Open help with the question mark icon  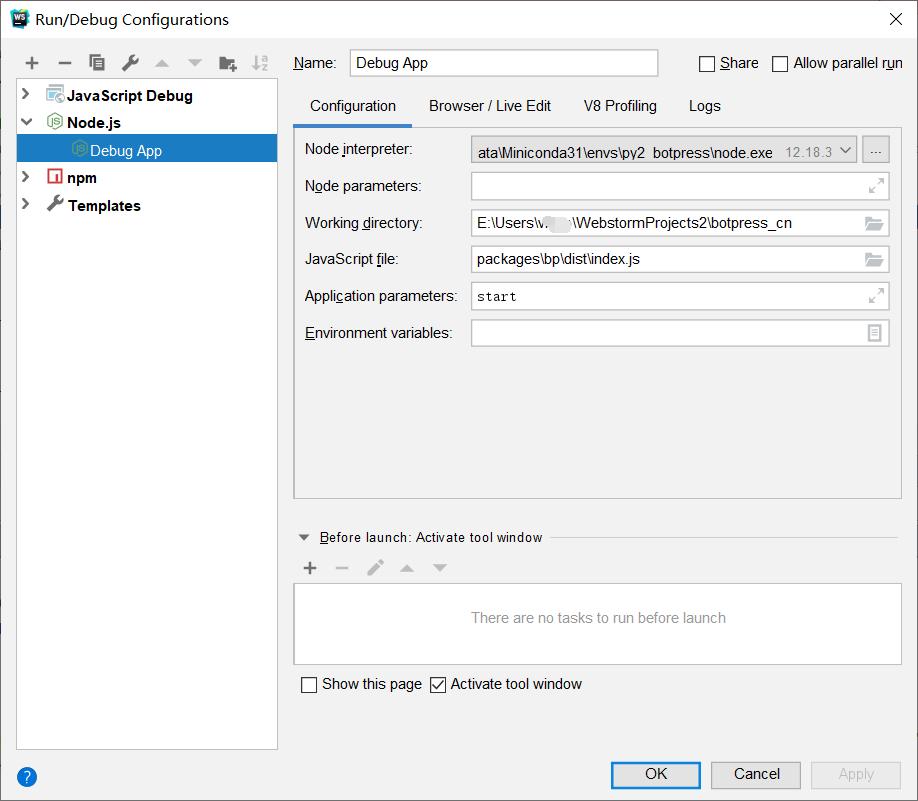point(27,777)
